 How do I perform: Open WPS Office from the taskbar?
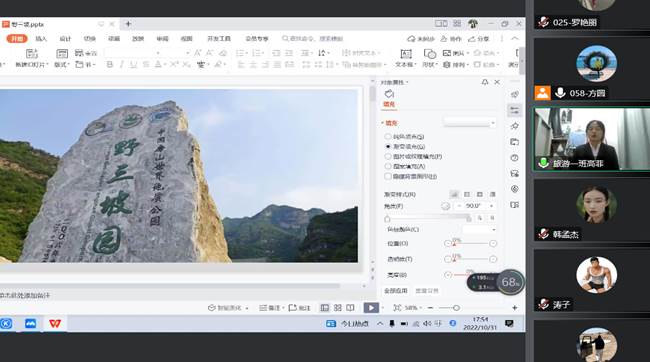(x=55, y=323)
